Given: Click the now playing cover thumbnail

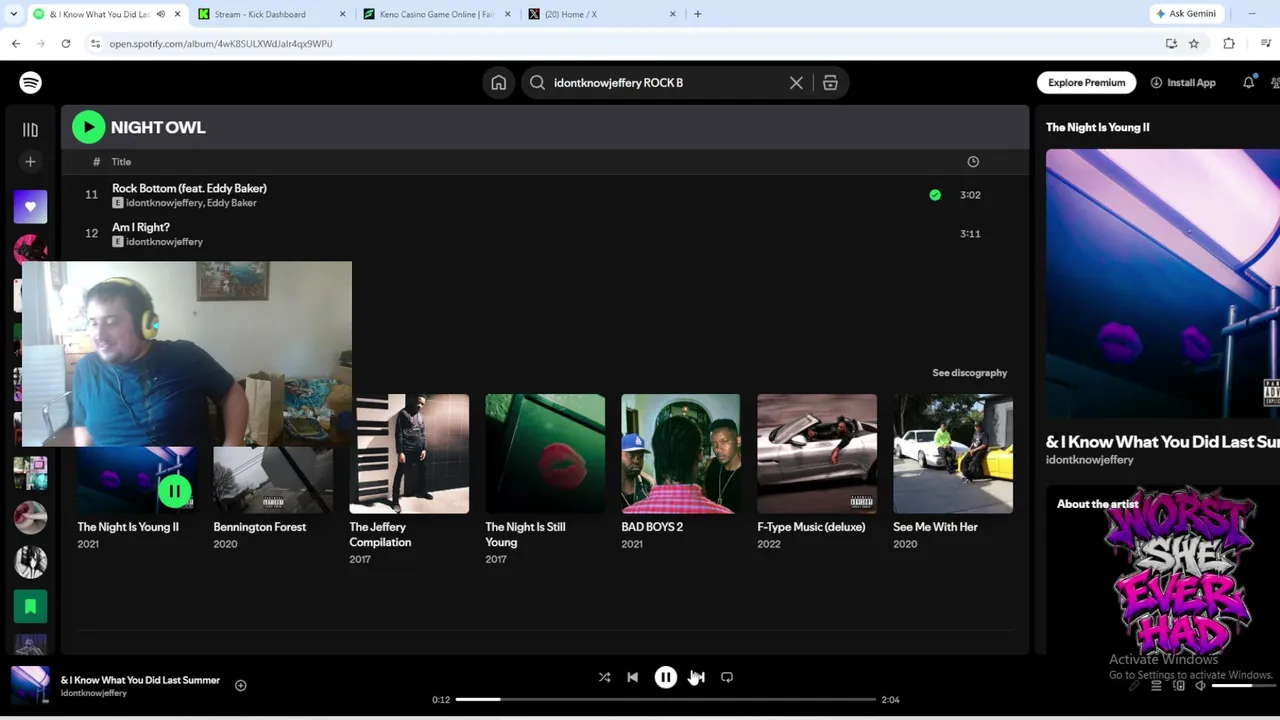Looking at the screenshot, I should pos(30,686).
